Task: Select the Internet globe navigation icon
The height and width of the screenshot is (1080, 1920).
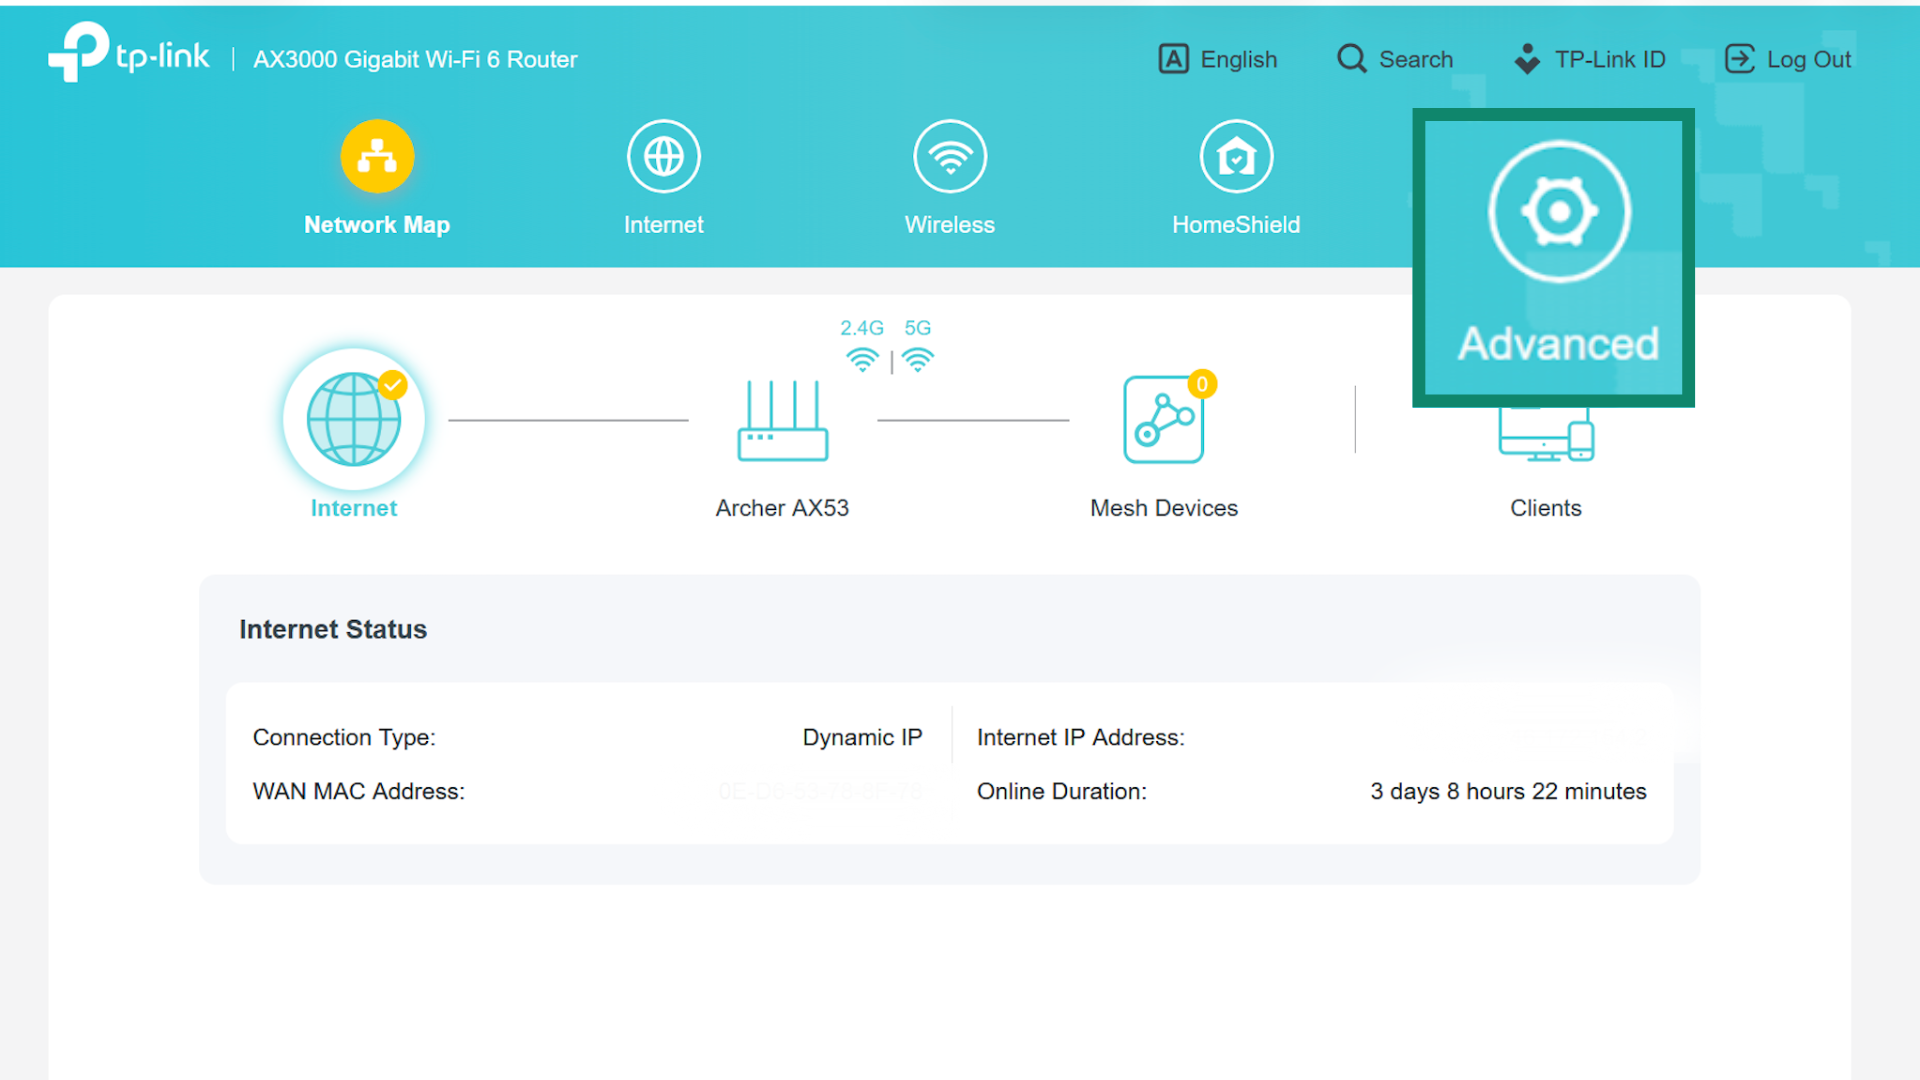Action: (663, 155)
